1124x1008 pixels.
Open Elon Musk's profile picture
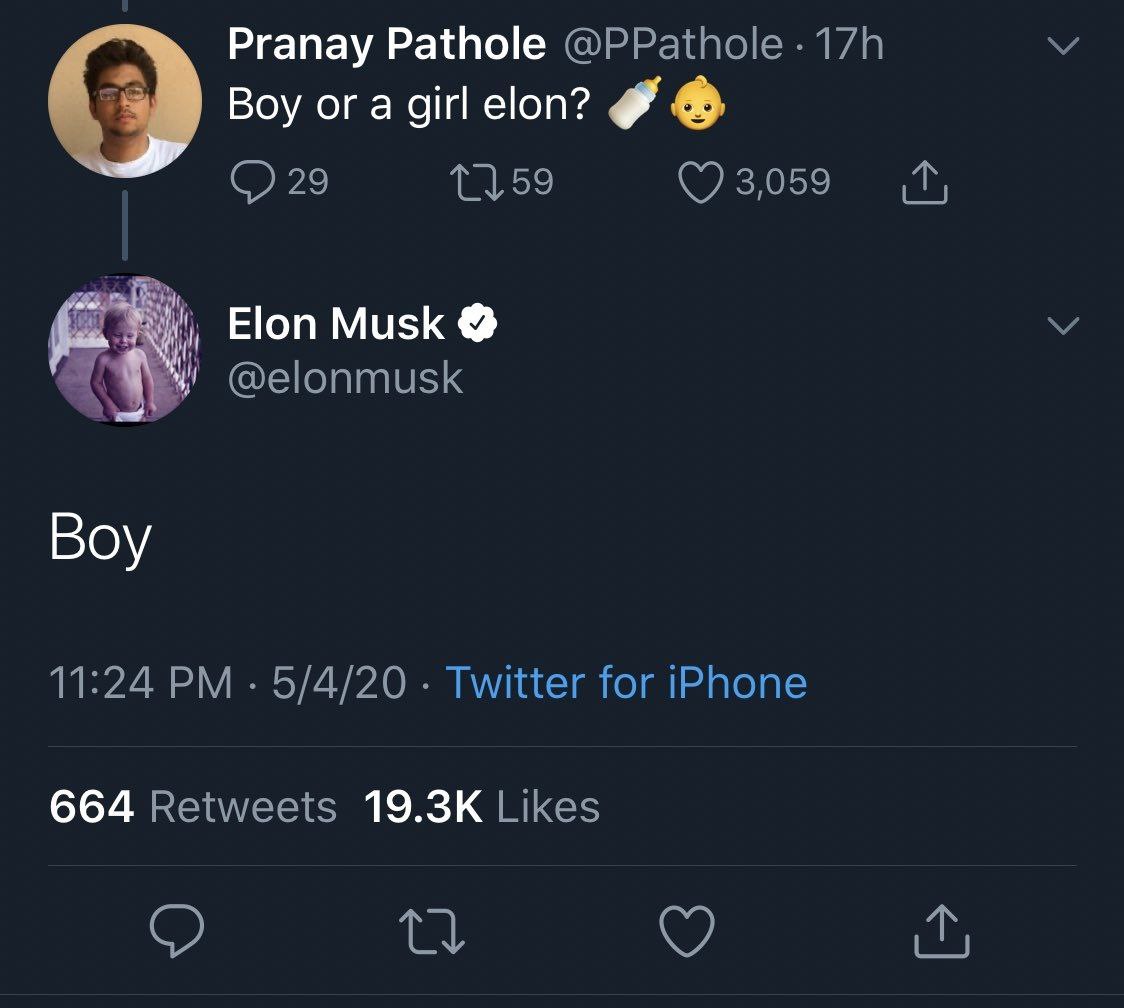[125, 350]
